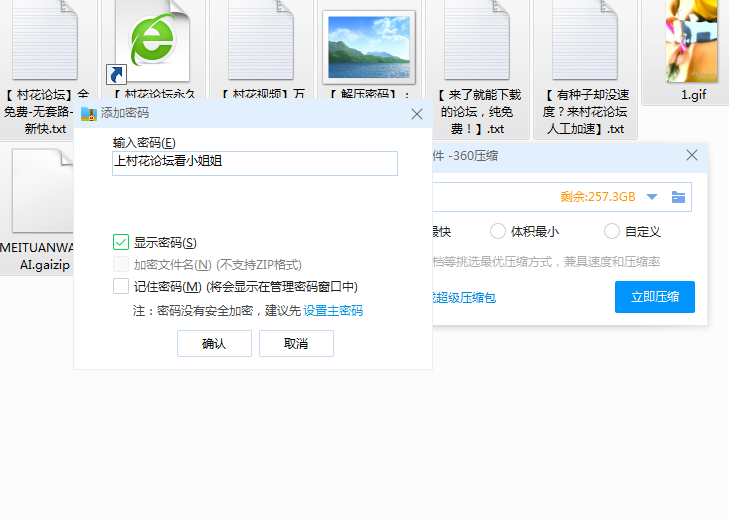The height and width of the screenshot is (521, 729).
Task: Click the browse folder icon in 360压缩
Action: [x=678, y=197]
